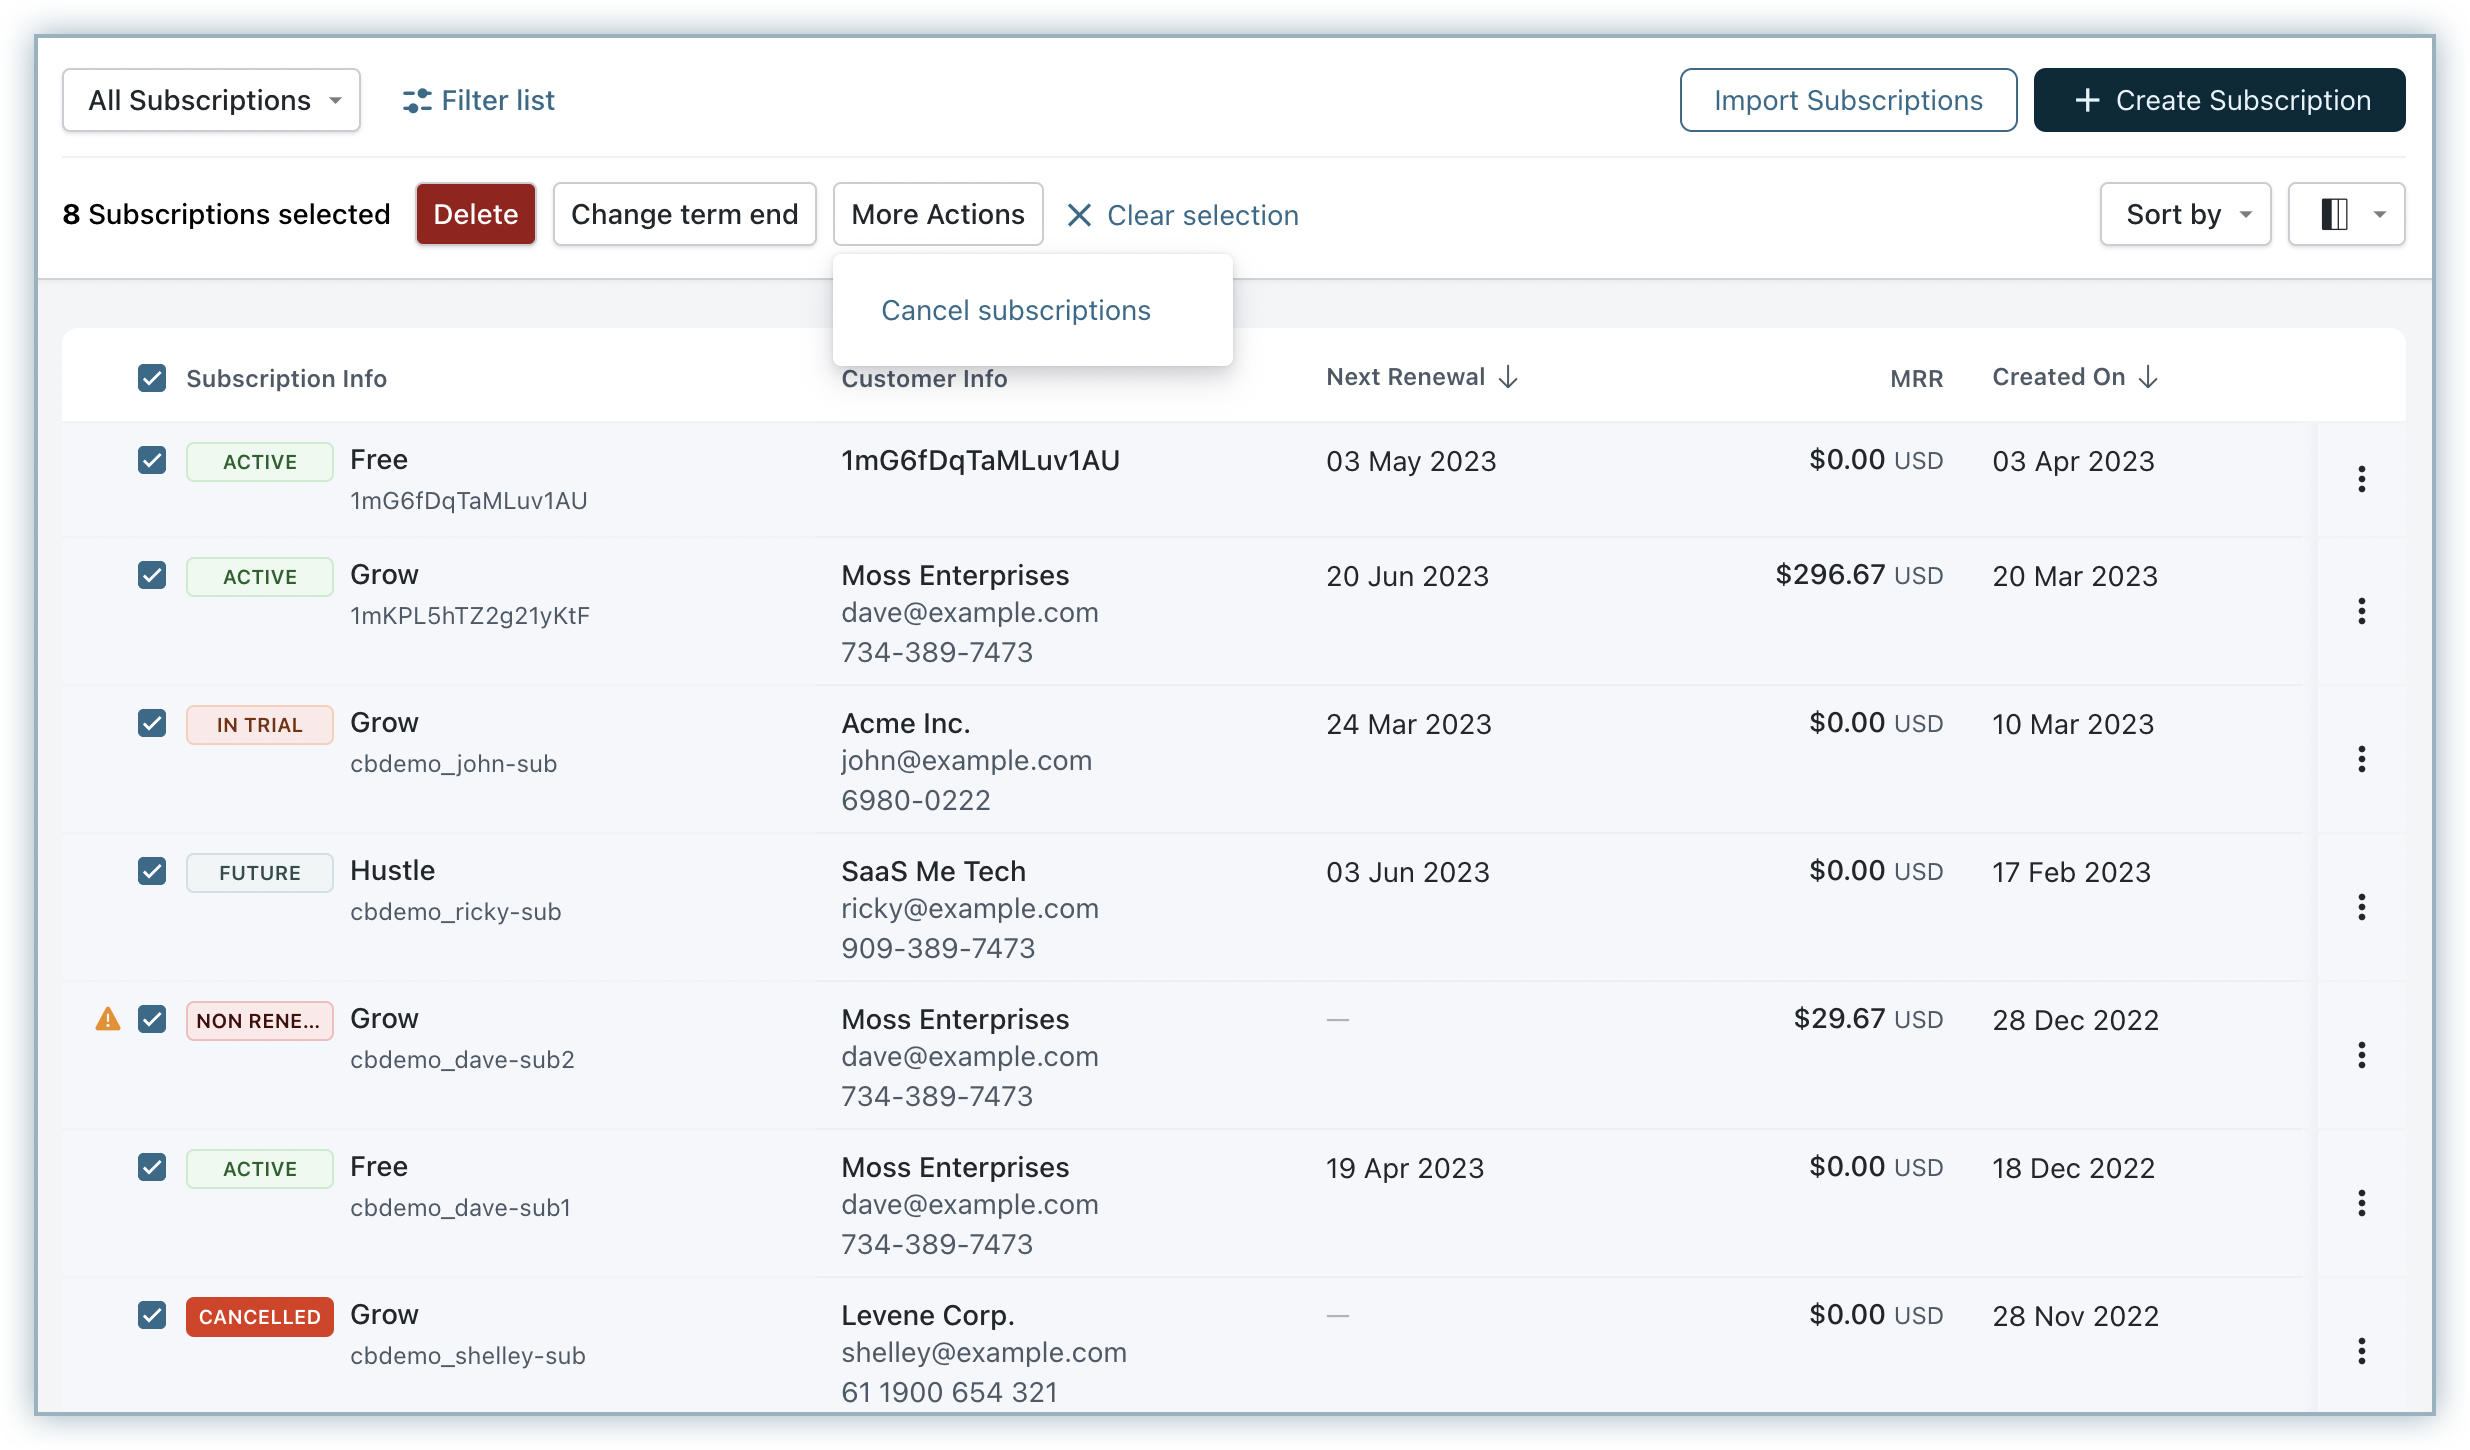Open kebab menu for cbdemo_ricky-sub row
The height and width of the screenshot is (1450, 2470).
click(2361, 907)
